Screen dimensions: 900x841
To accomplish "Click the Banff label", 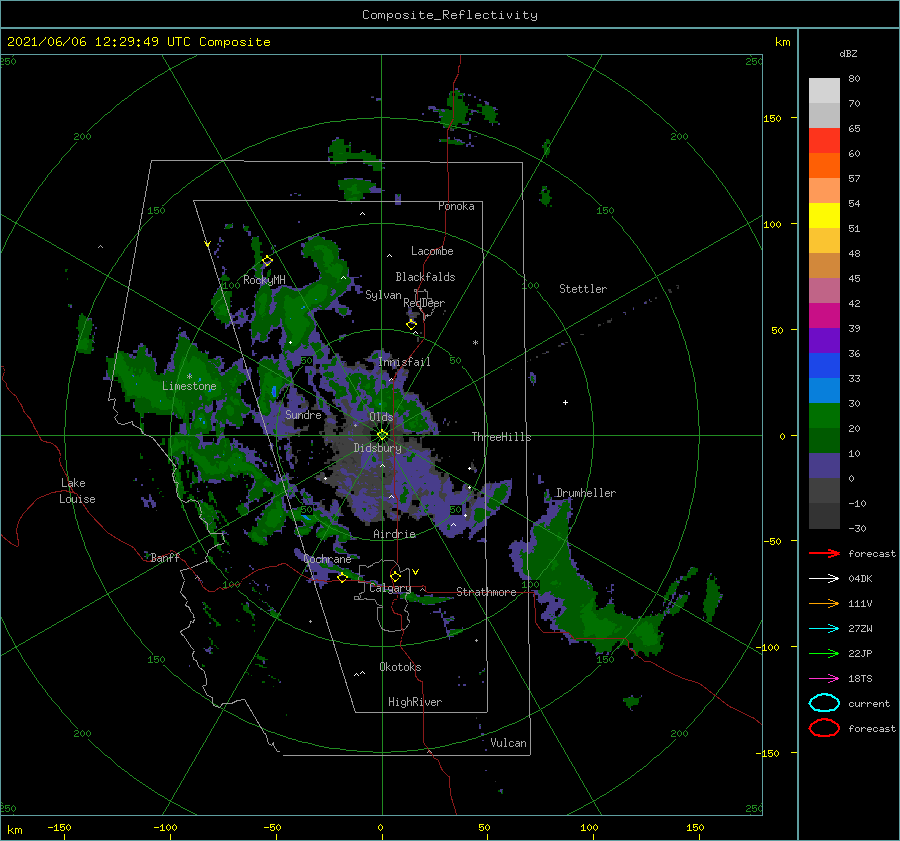I will [x=165, y=557].
